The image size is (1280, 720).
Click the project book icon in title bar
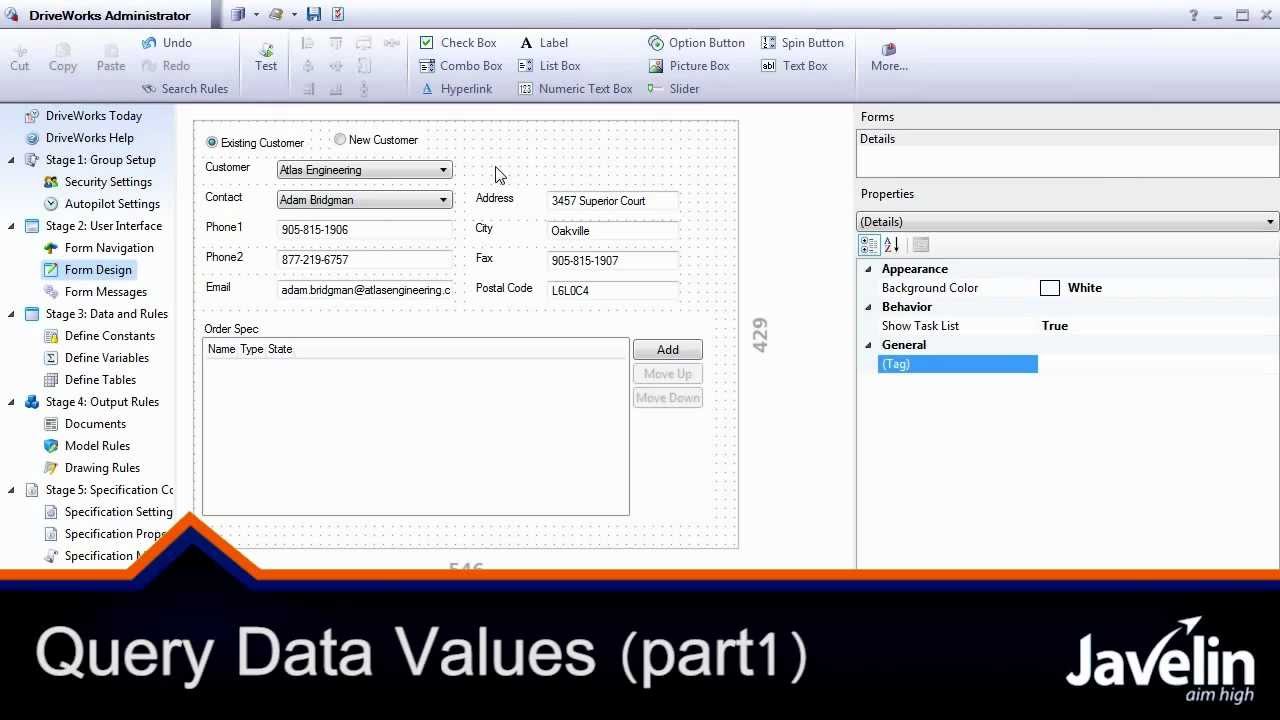276,14
